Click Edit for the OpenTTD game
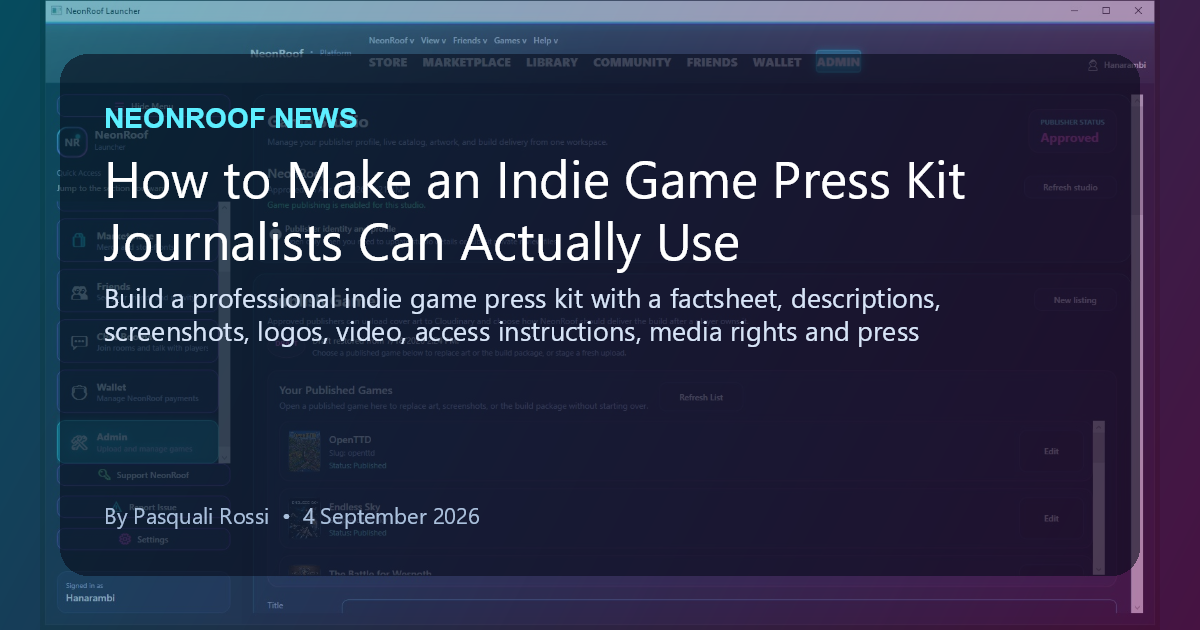1200x630 pixels. pyautogui.click(x=1051, y=451)
